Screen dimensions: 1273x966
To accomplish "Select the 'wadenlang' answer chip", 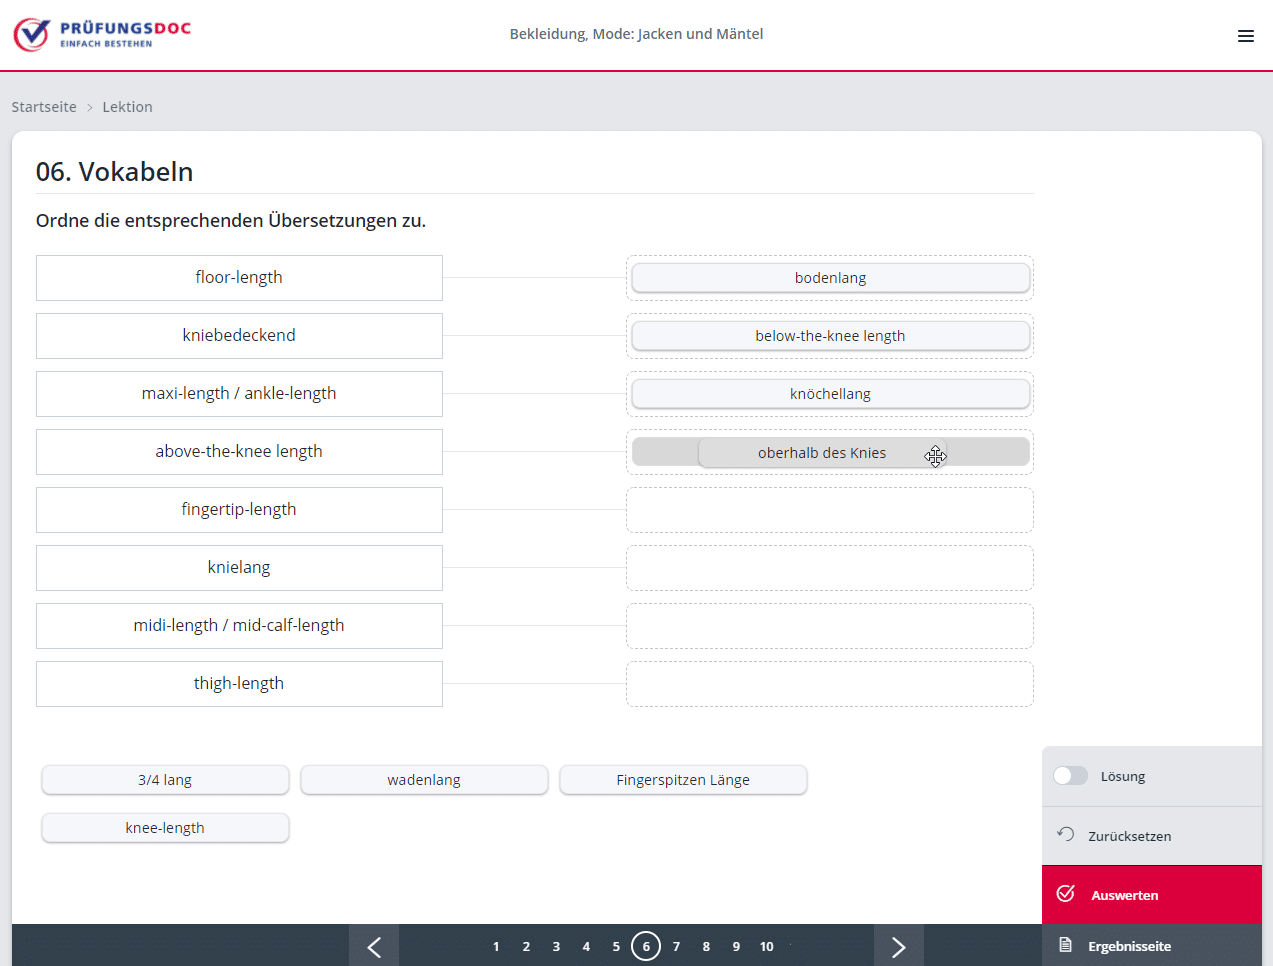I will (x=424, y=780).
